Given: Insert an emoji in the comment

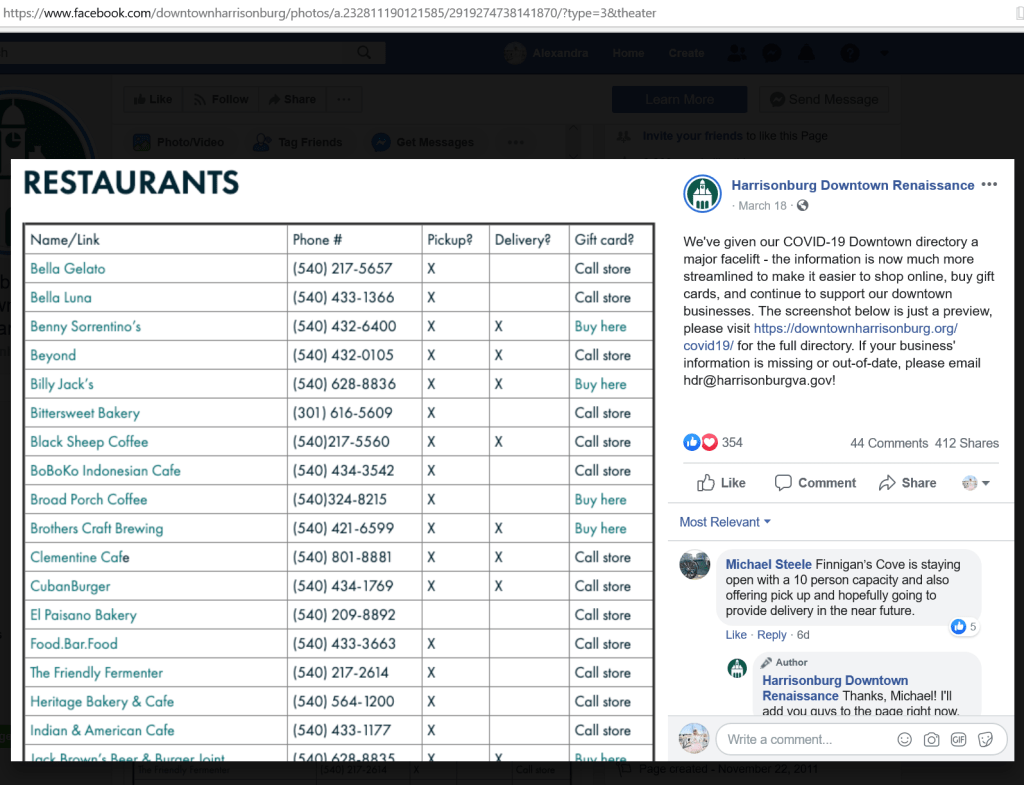Looking at the screenshot, I should pos(904,739).
